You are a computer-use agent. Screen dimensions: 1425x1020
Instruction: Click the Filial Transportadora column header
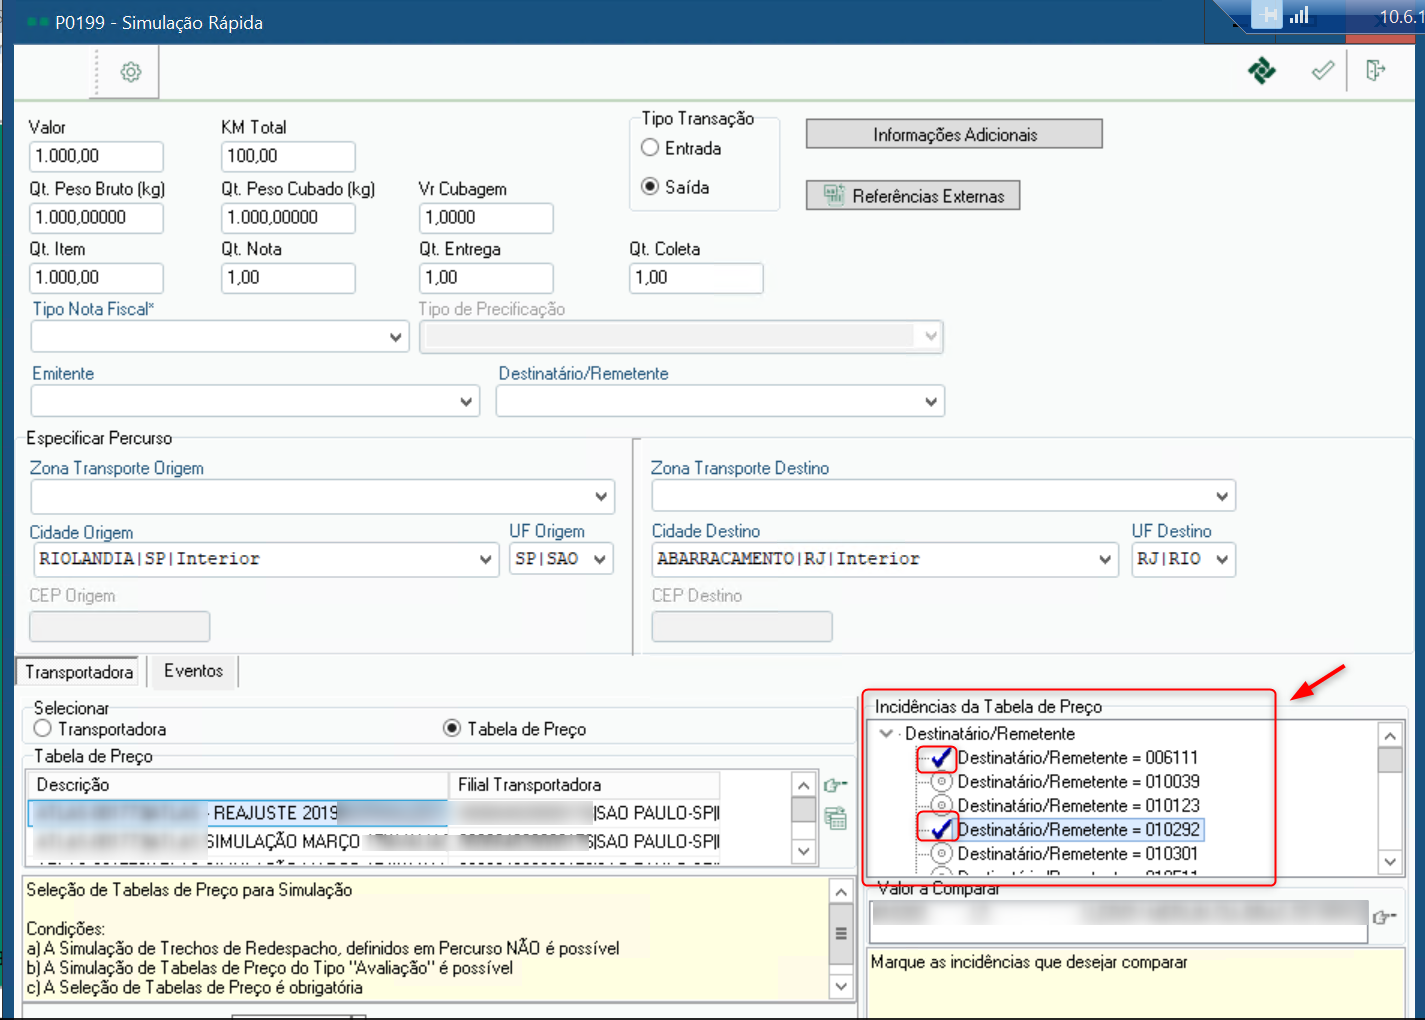[x=584, y=785]
